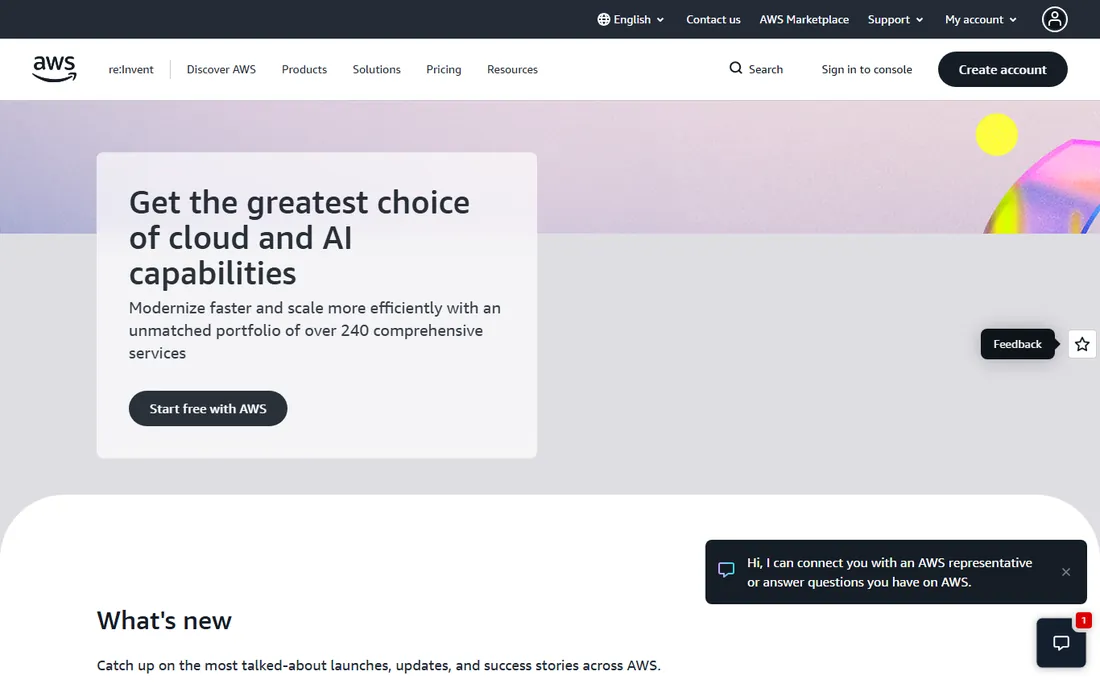Click the AWS logo

point(54,69)
